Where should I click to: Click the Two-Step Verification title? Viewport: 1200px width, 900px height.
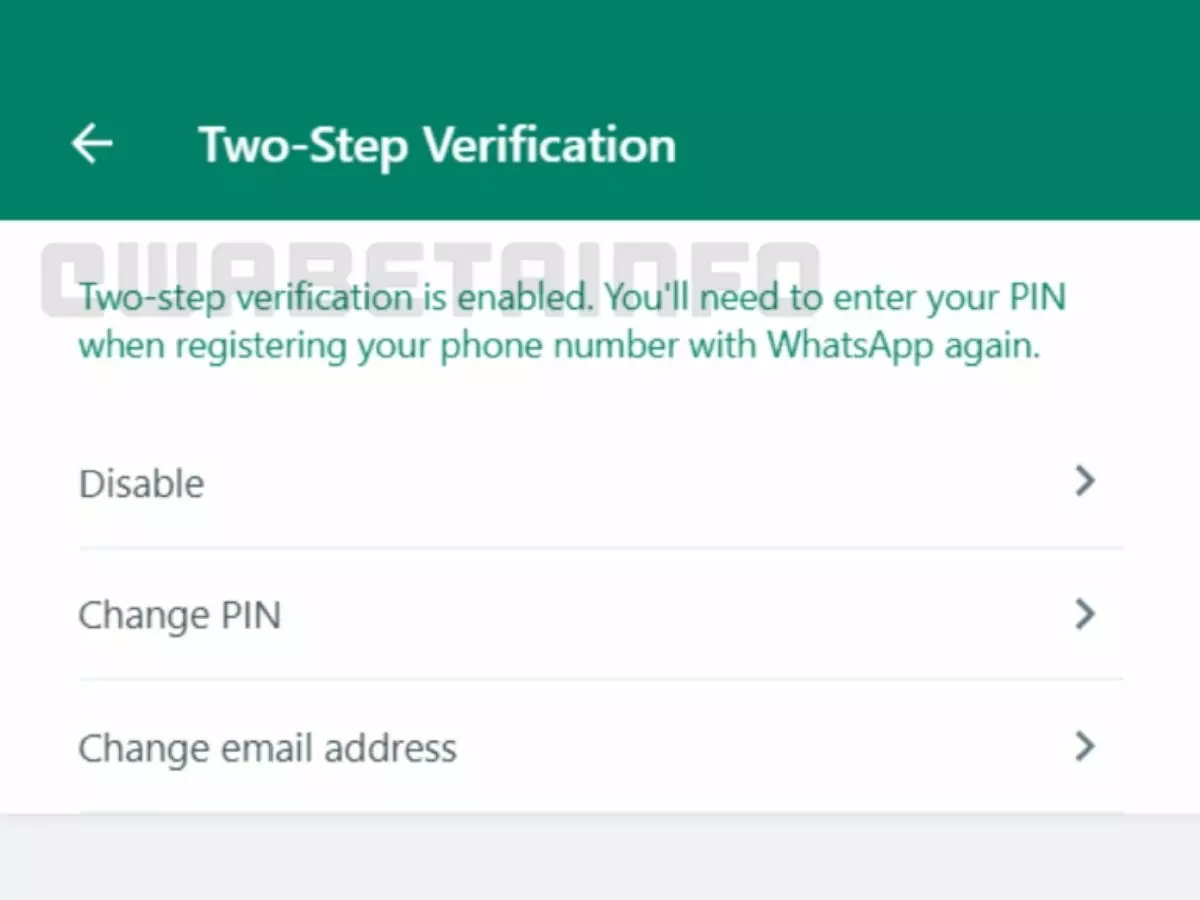437,145
